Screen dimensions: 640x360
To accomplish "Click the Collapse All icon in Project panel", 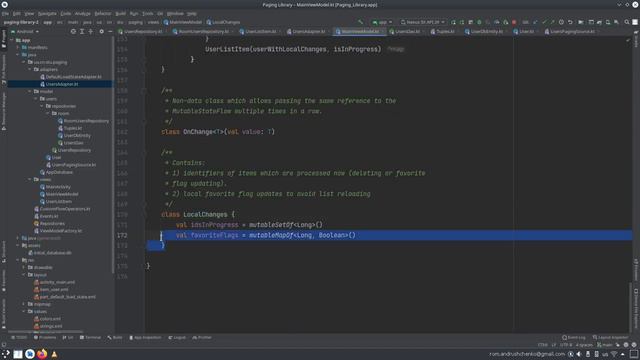I will (91, 31).
